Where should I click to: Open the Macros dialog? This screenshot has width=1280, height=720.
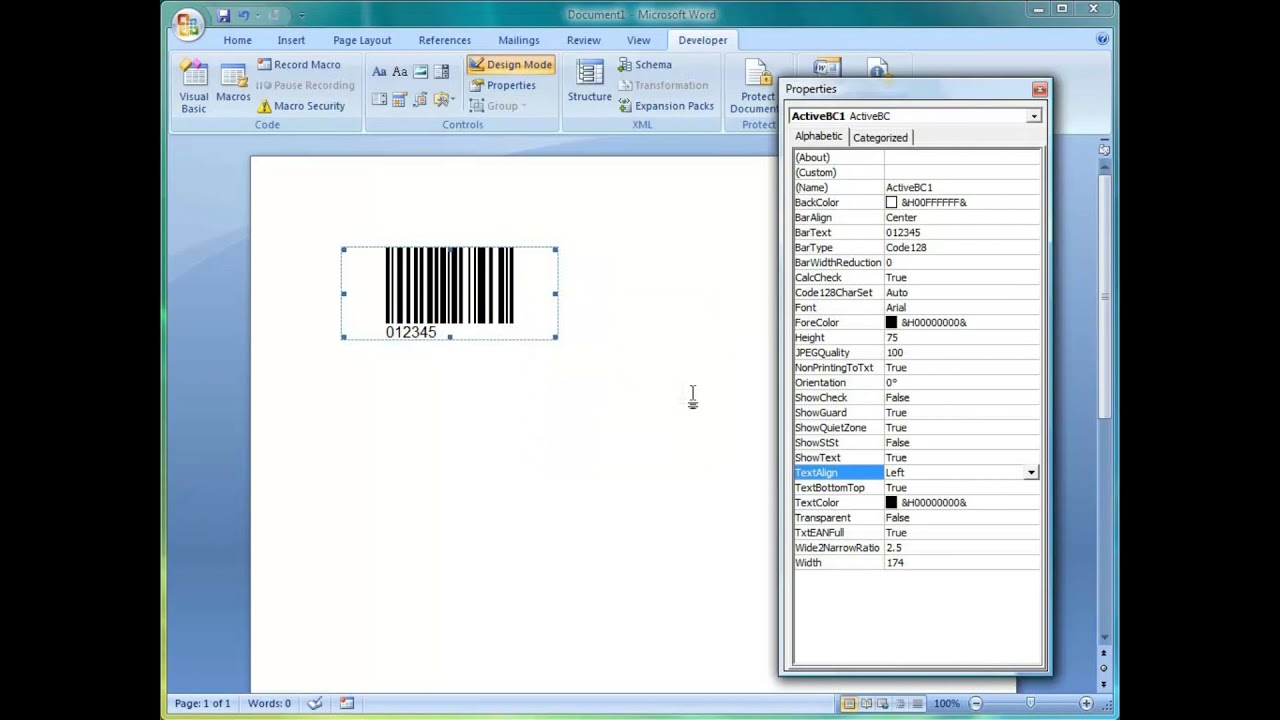[x=233, y=82]
